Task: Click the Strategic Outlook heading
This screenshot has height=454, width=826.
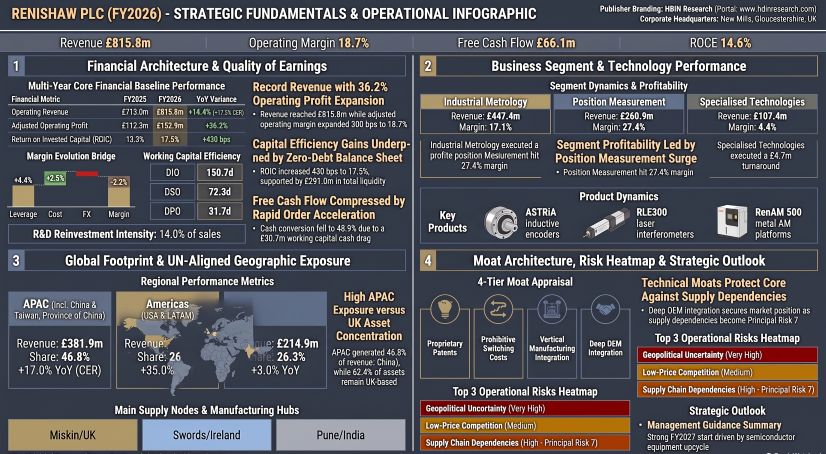Action: click(727, 411)
